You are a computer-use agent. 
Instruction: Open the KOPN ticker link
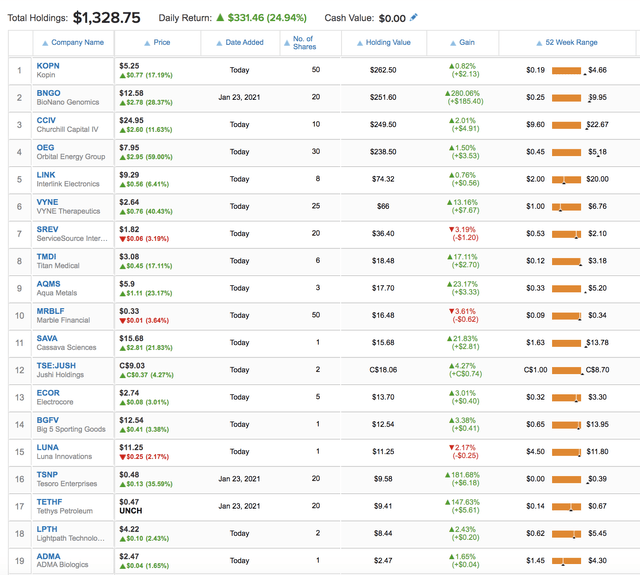point(48,66)
